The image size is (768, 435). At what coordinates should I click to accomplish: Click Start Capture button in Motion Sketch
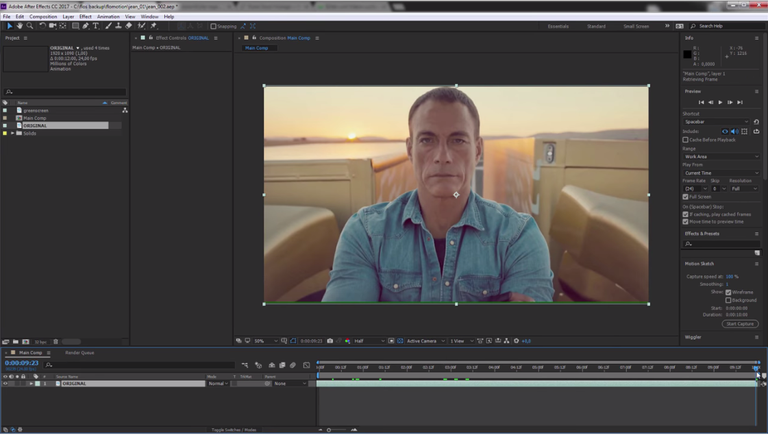point(740,324)
